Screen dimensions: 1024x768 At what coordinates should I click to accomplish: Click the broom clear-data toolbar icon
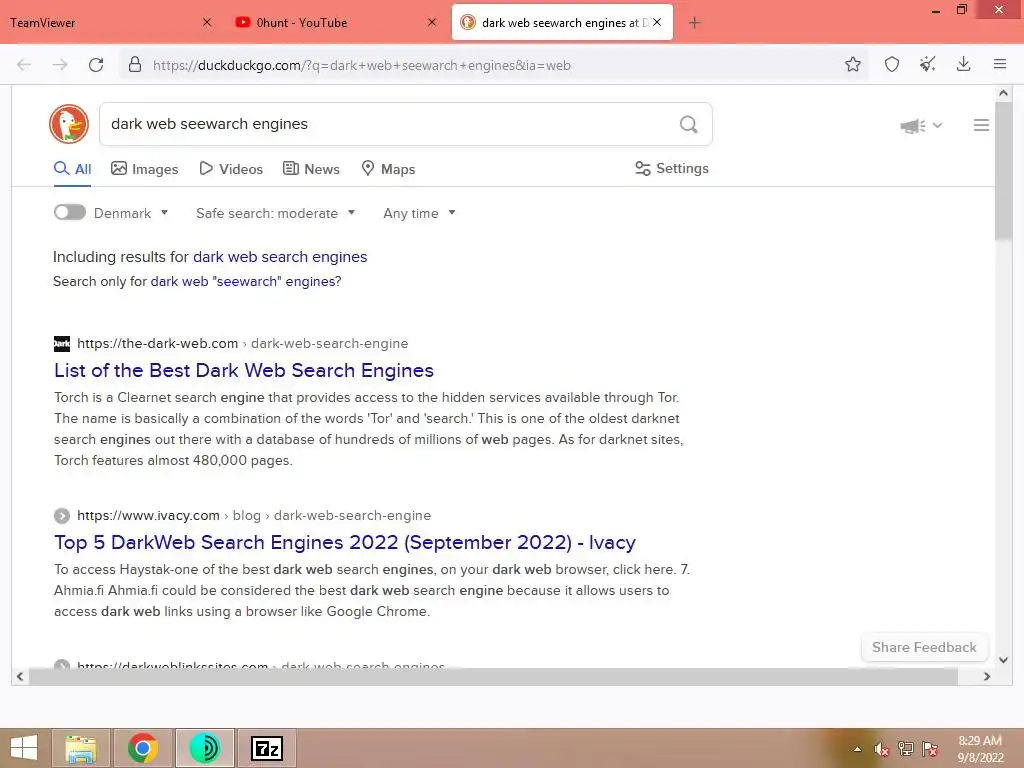click(x=927, y=64)
